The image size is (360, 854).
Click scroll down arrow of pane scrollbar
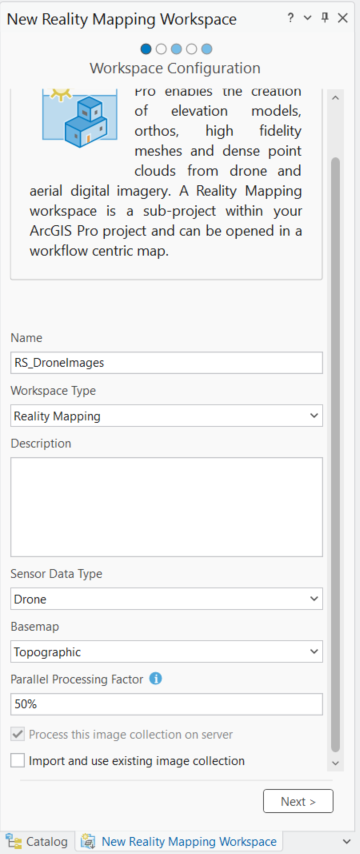tap(335, 763)
